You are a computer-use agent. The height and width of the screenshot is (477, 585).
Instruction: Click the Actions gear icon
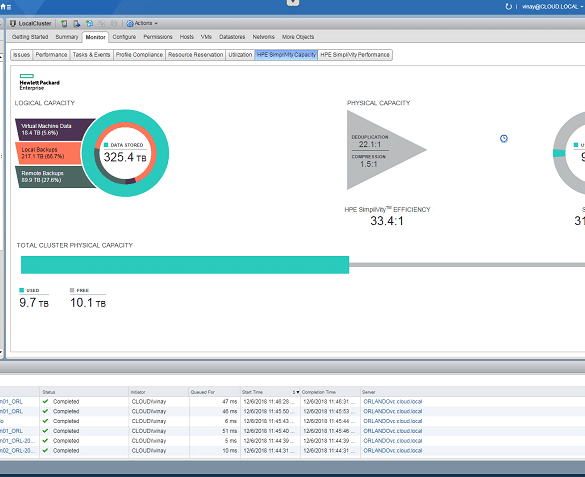click(x=130, y=23)
